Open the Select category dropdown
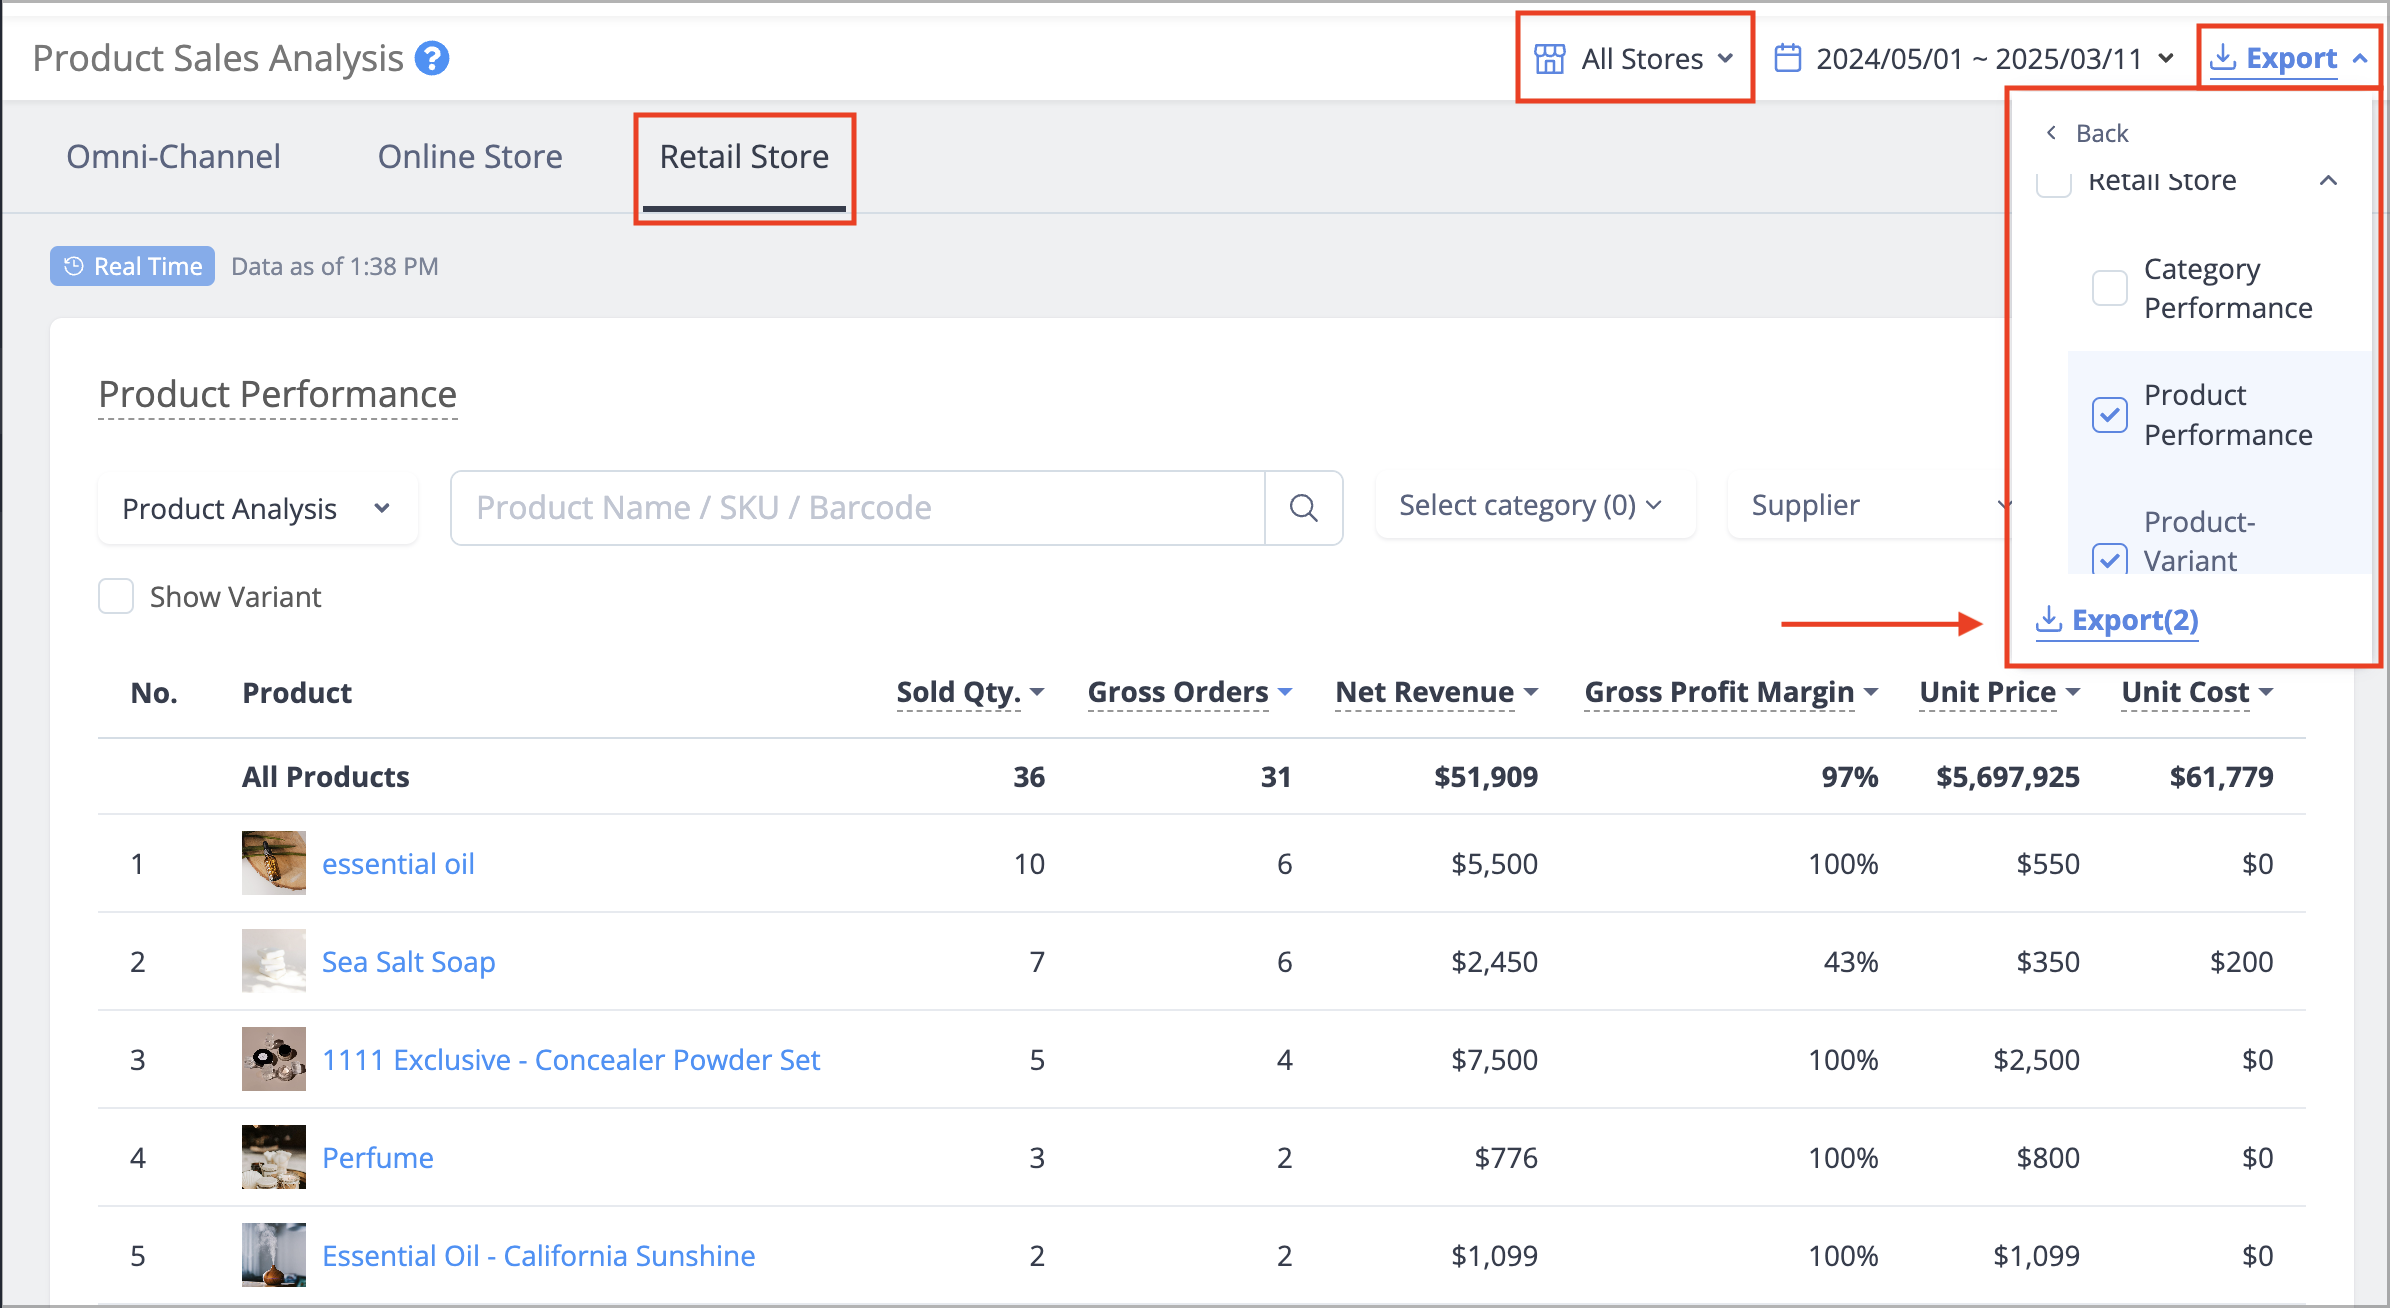This screenshot has height=1308, width=2390. (x=1534, y=506)
